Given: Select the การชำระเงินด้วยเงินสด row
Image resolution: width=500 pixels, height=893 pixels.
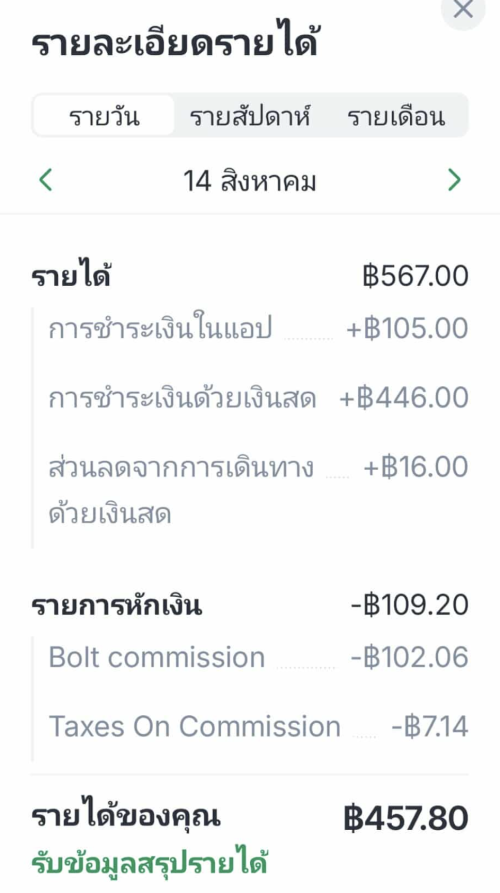Looking at the screenshot, I should pos(258,398).
